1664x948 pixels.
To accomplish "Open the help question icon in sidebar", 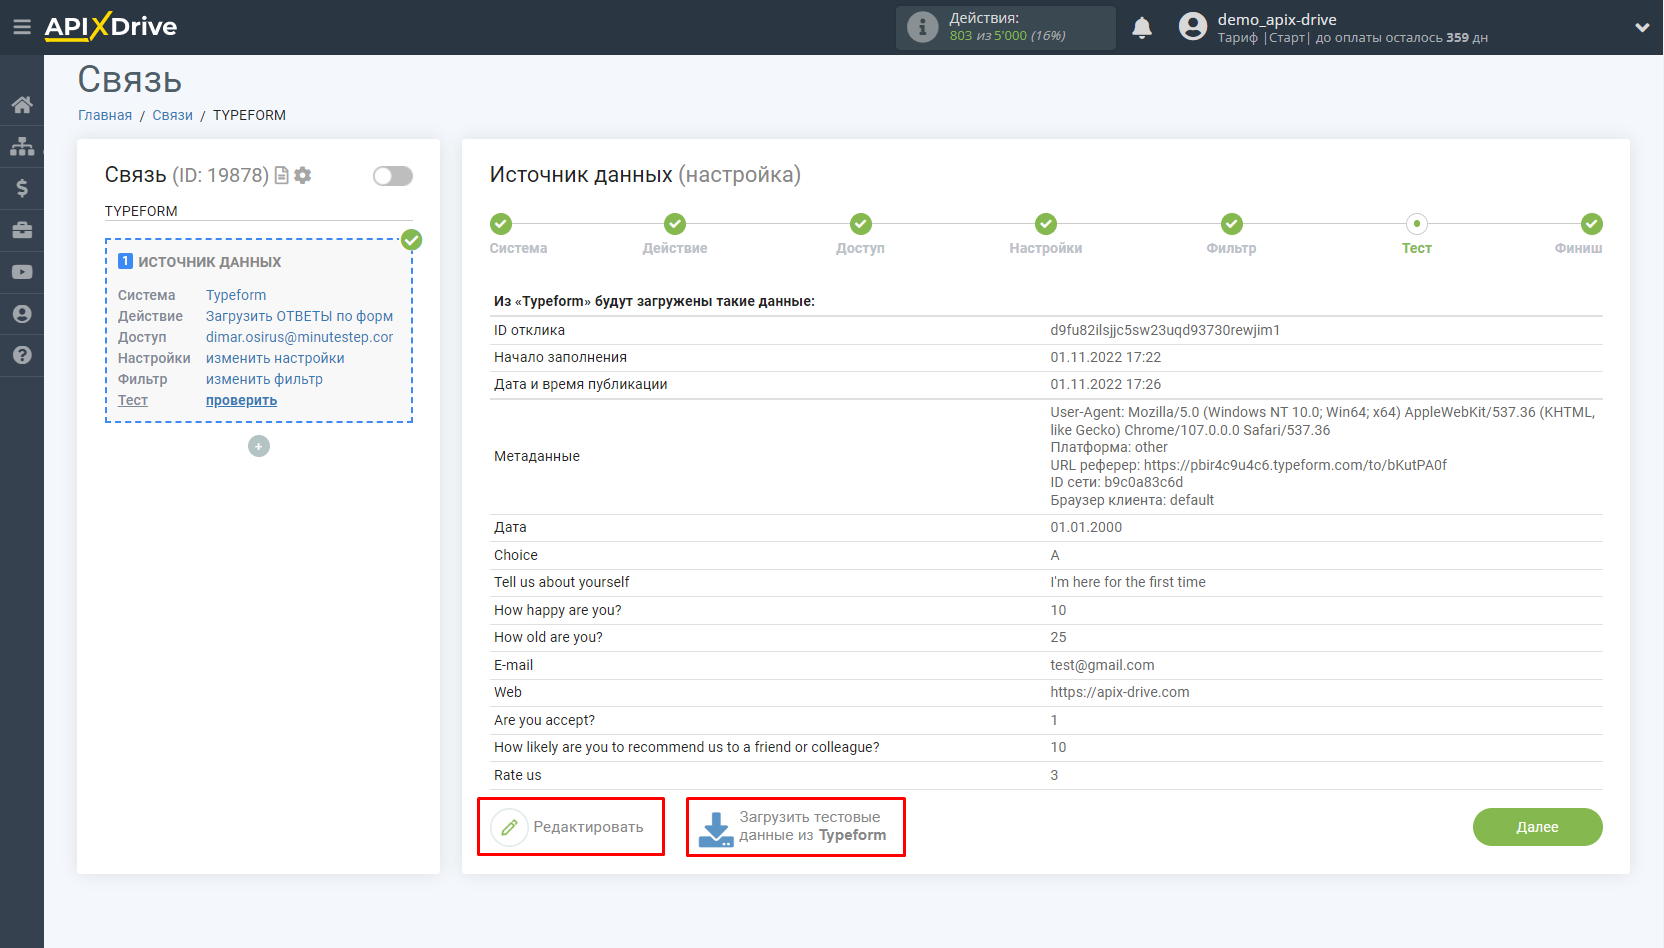I will [x=22, y=355].
